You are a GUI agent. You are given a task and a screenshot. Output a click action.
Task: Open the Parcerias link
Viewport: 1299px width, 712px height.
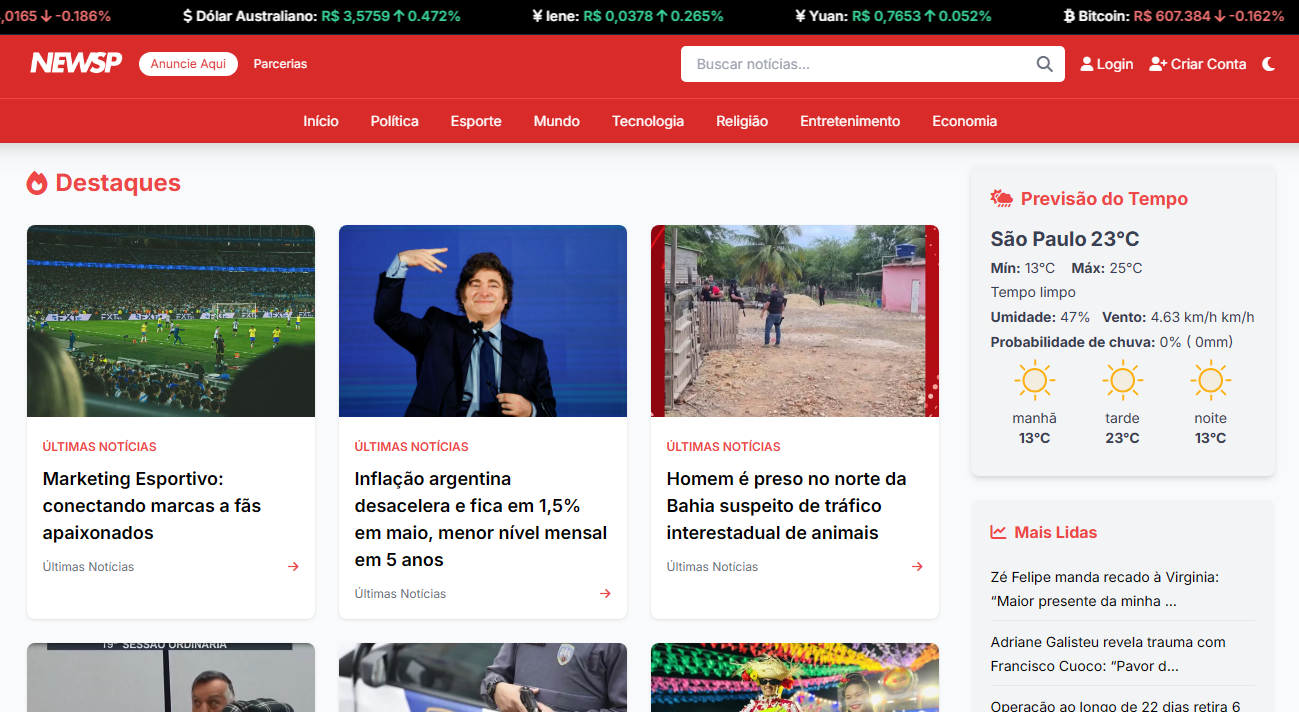click(x=280, y=64)
